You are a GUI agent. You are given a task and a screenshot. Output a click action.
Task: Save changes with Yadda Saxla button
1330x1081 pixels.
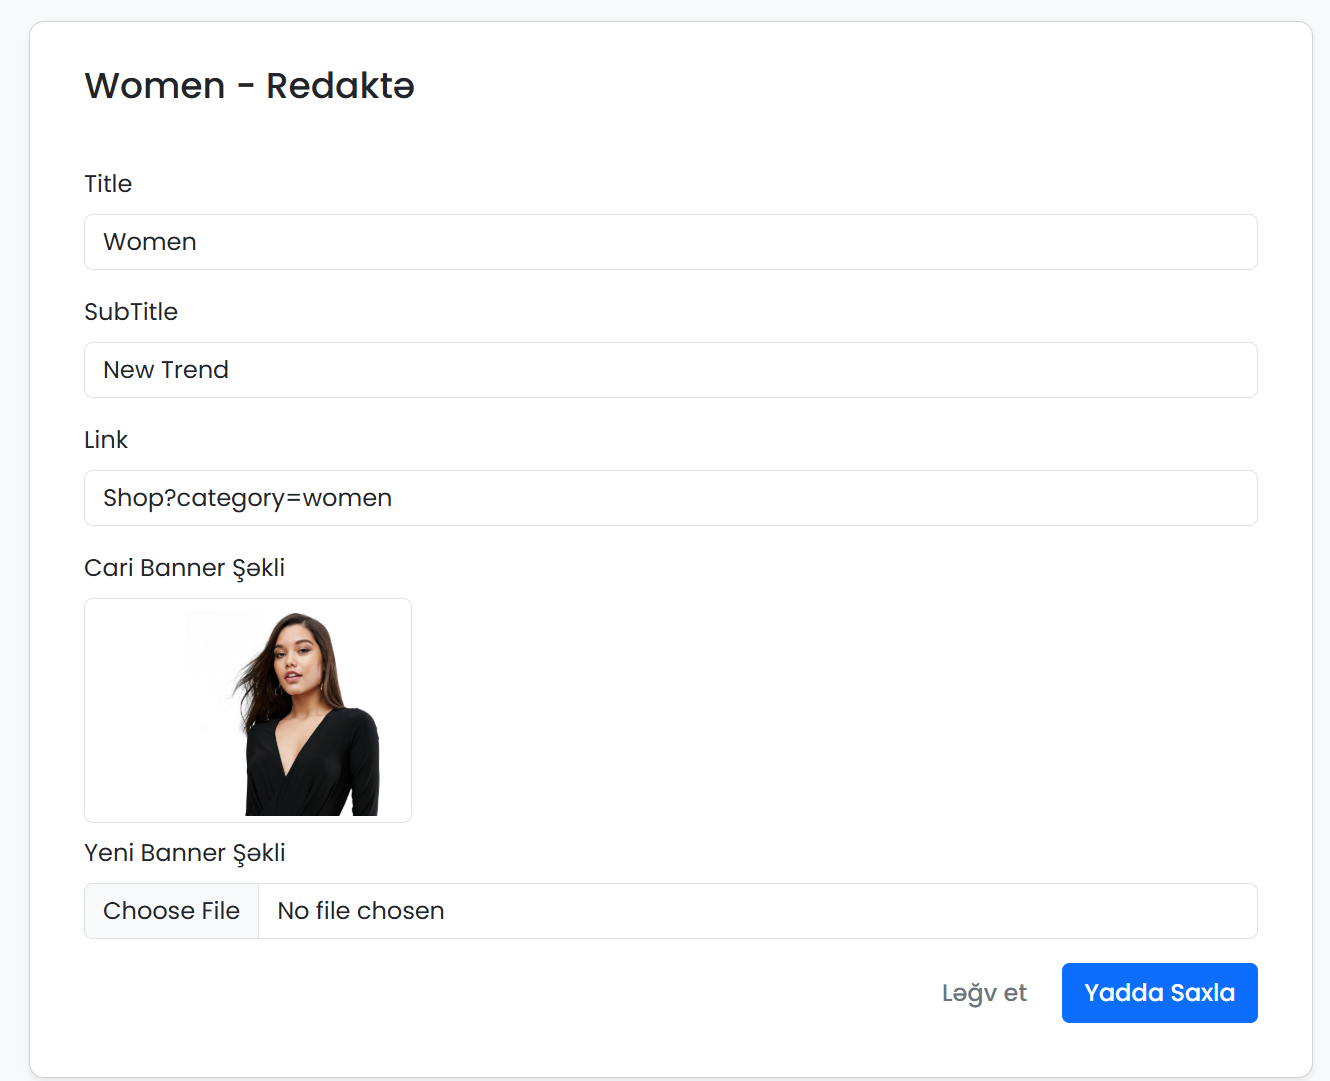tap(1159, 993)
